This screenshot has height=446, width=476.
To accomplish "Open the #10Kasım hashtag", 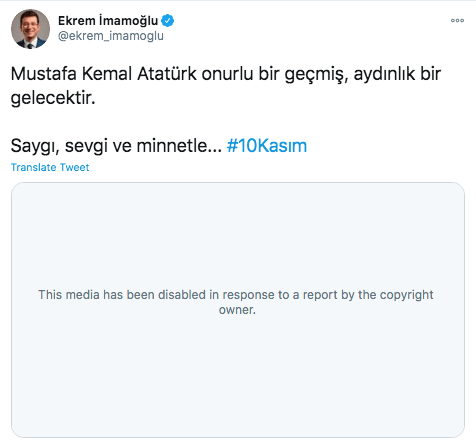I will tap(267, 146).
